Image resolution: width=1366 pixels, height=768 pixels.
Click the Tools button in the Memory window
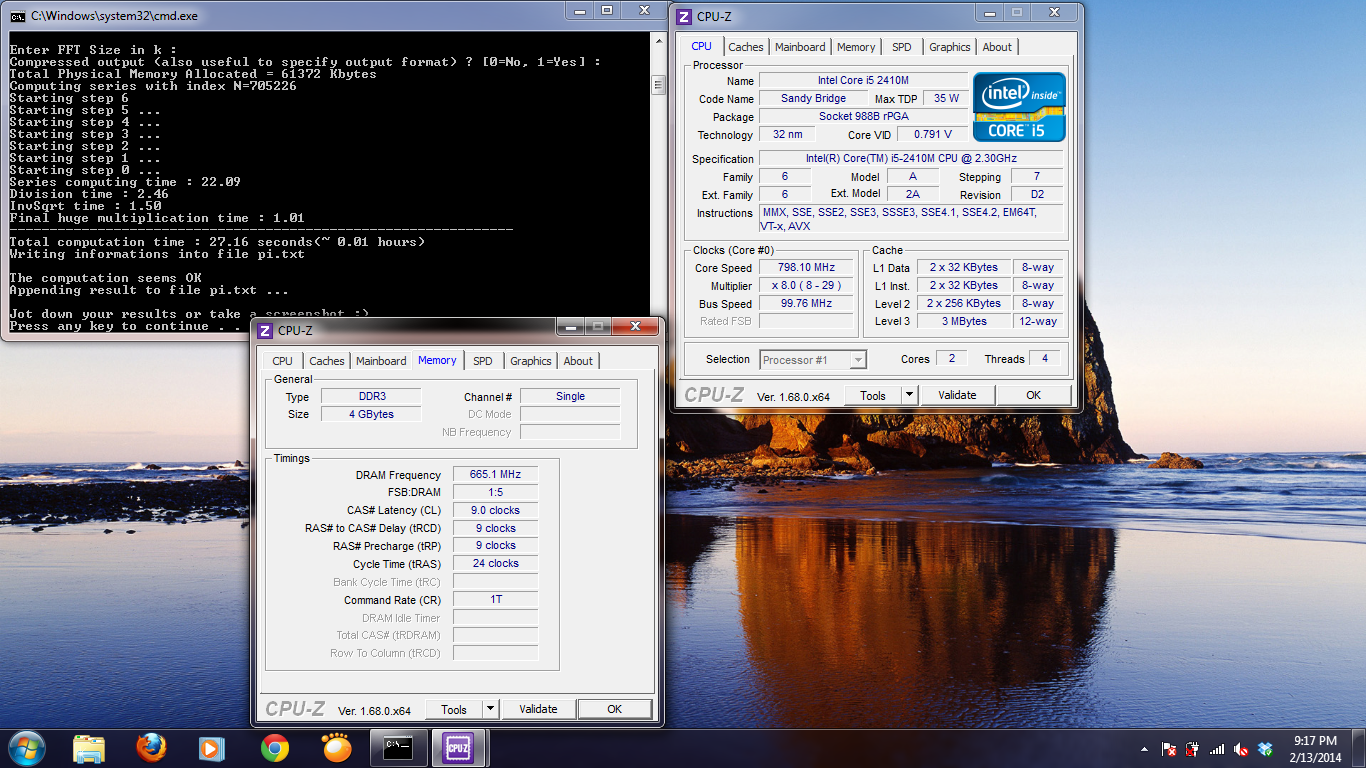point(454,709)
